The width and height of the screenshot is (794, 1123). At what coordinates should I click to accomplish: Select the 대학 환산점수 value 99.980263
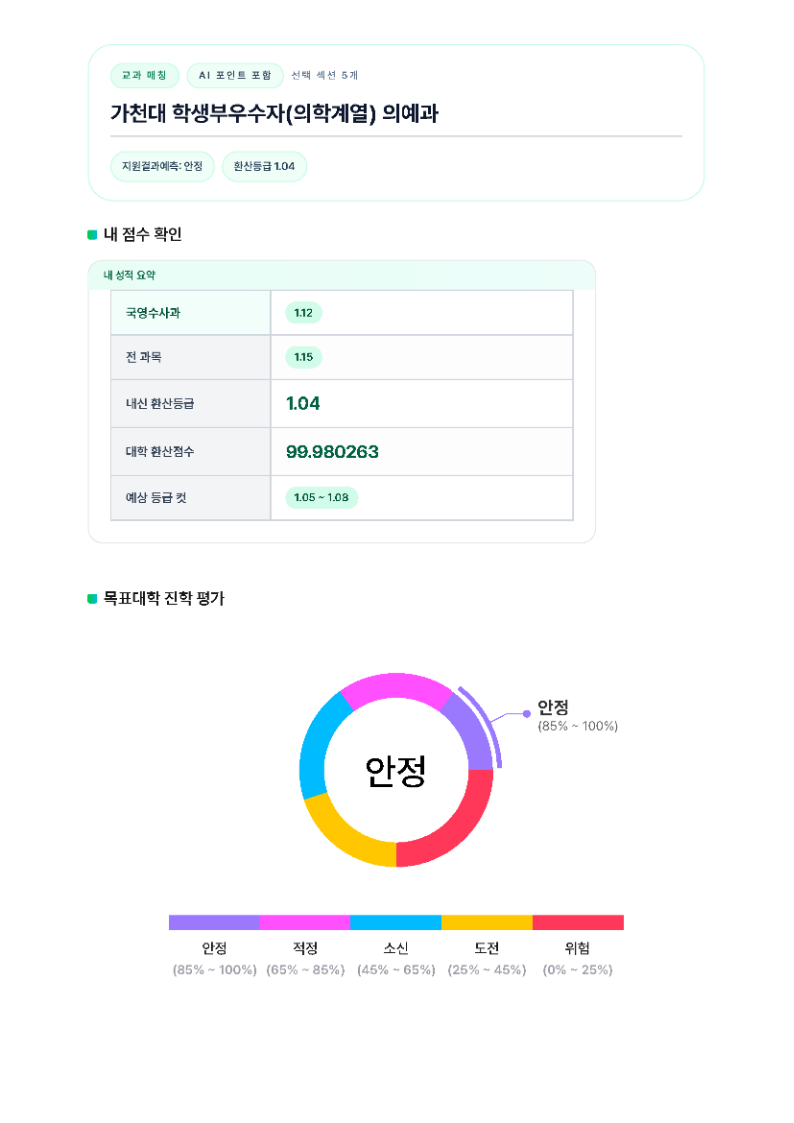pos(332,452)
